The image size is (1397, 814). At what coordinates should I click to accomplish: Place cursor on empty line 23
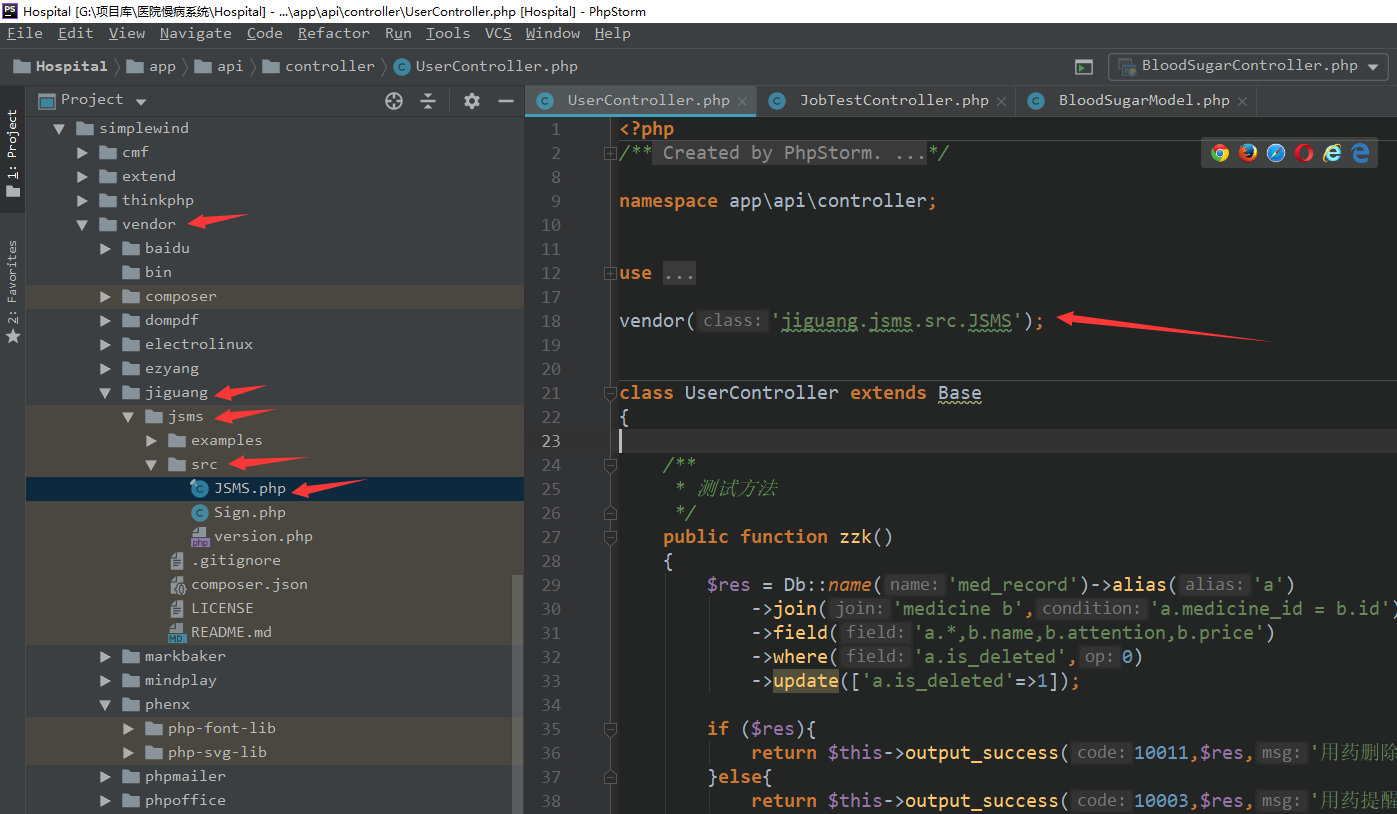pos(1007,441)
